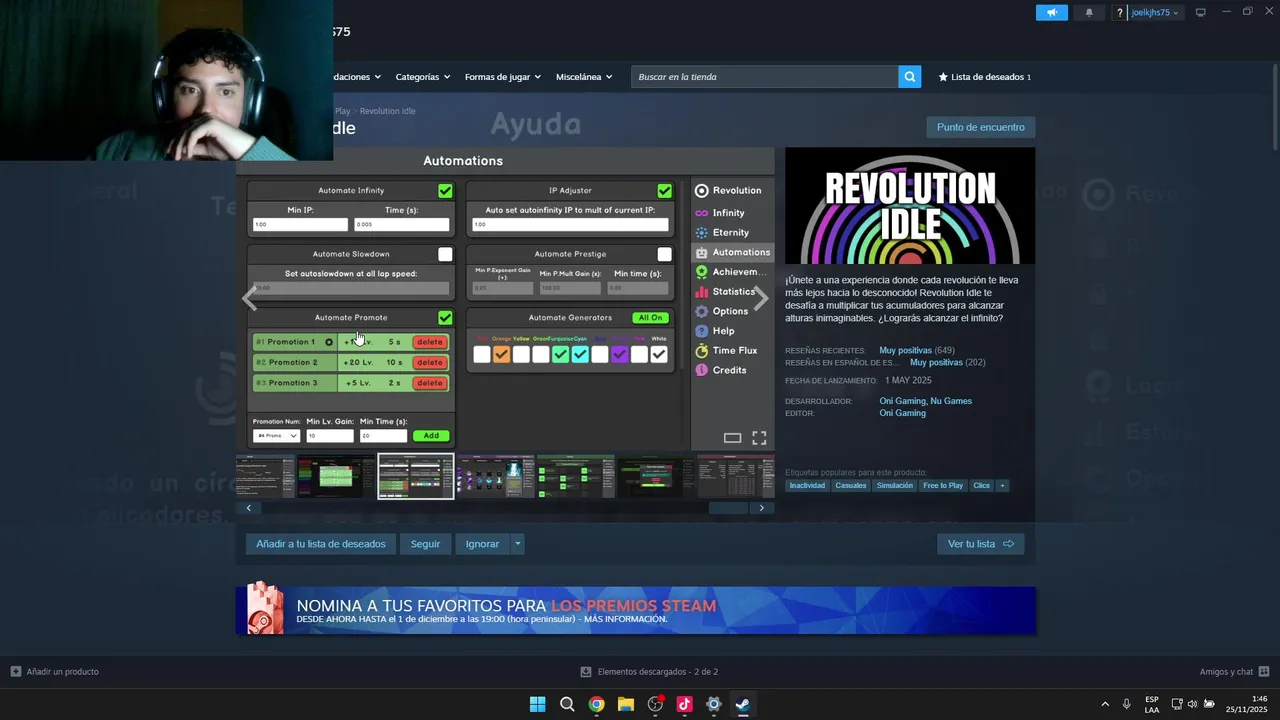Click the gear icon on Promotion 1 row

[x=328, y=342]
